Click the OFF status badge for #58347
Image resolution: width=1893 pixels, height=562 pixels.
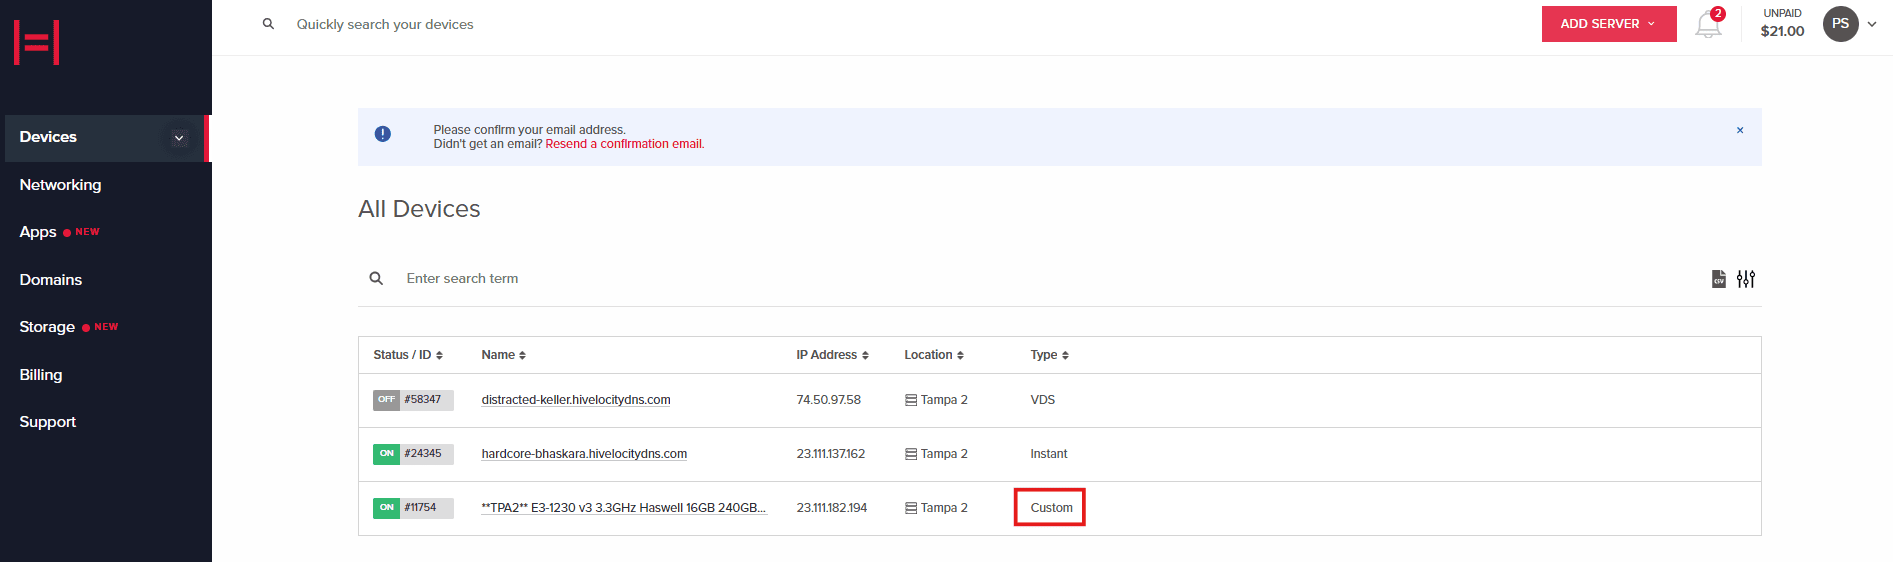386,400
